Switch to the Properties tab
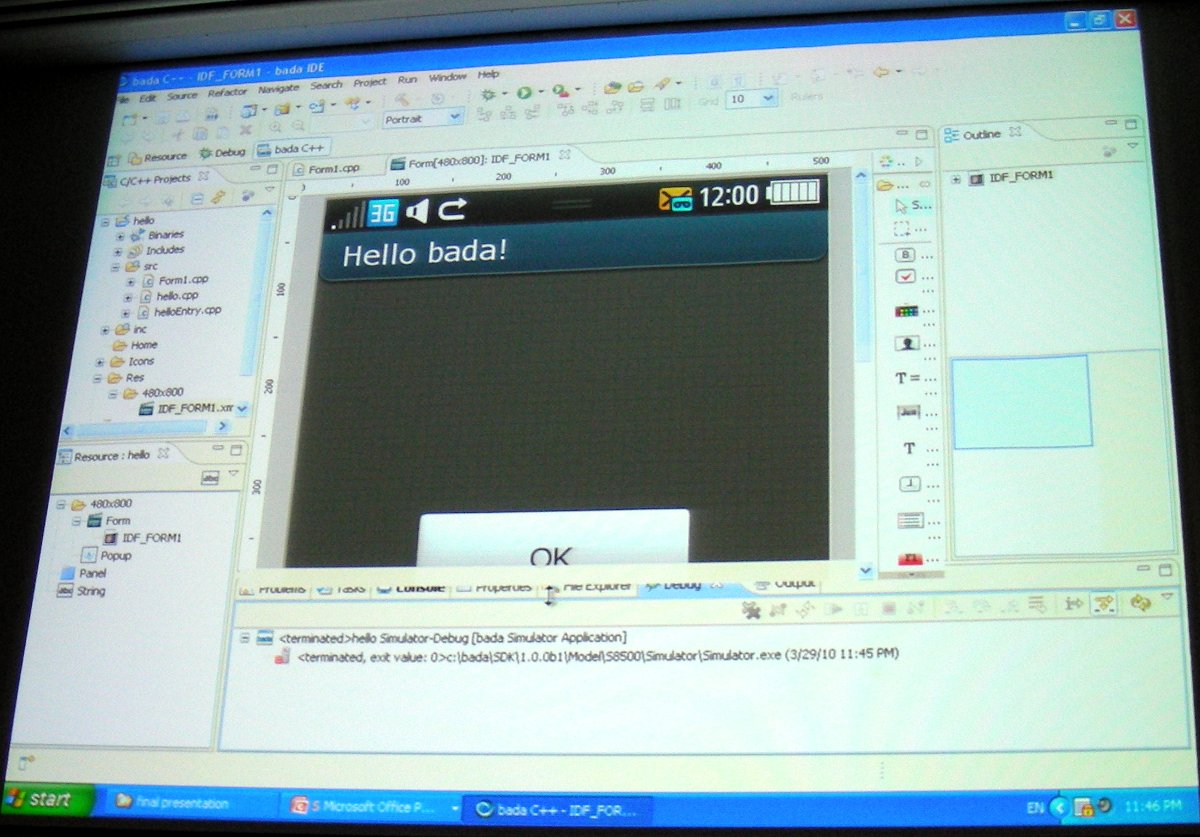 (493, 587)
